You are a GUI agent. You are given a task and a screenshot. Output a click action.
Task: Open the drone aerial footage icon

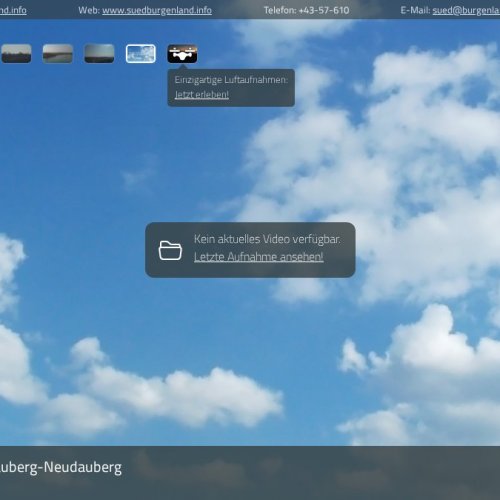[182, 54]
